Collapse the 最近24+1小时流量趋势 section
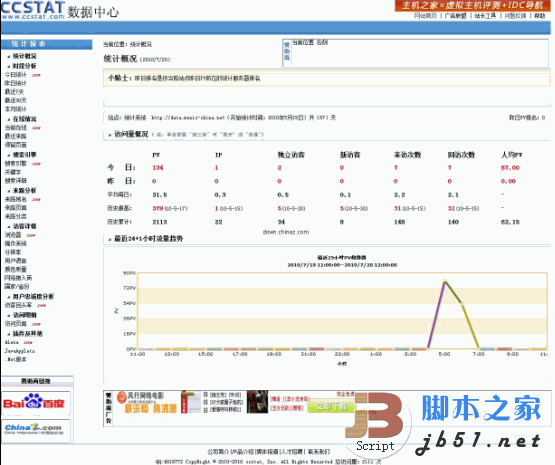This screenshot has width=555, height=465. [x=110, y=239]
